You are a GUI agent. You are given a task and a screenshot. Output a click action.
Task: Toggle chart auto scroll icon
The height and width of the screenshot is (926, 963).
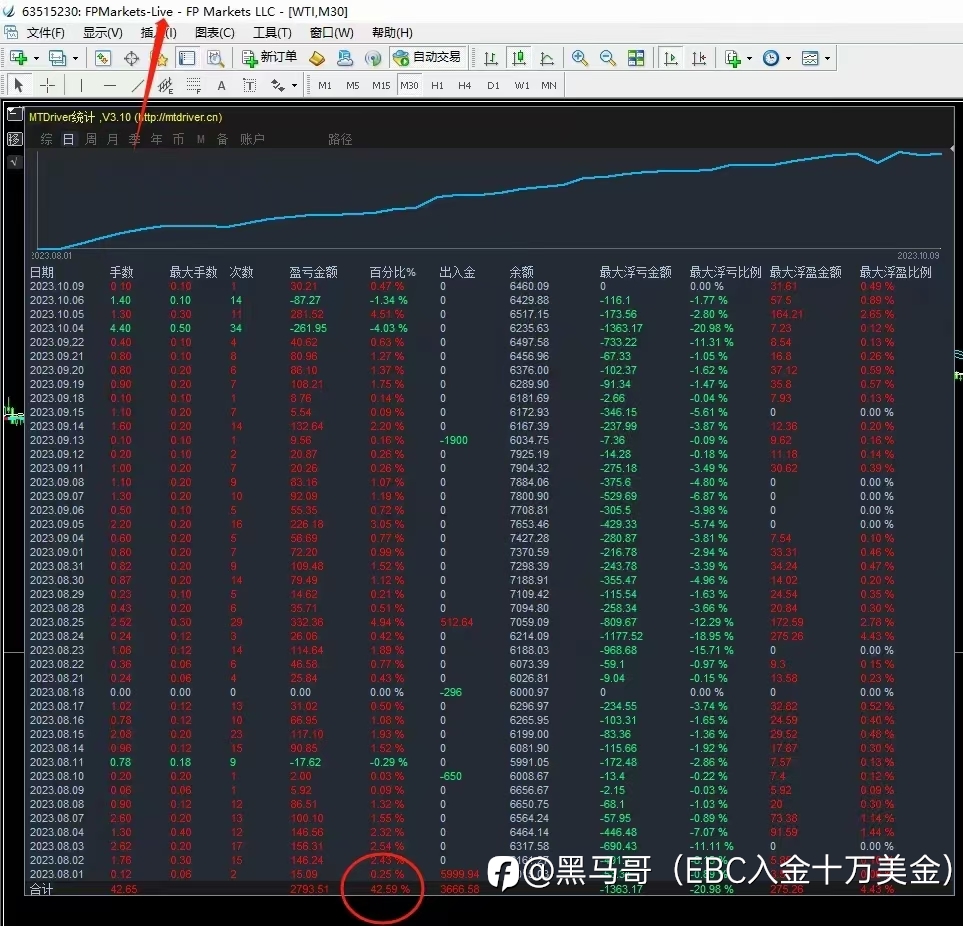(671, 58)
